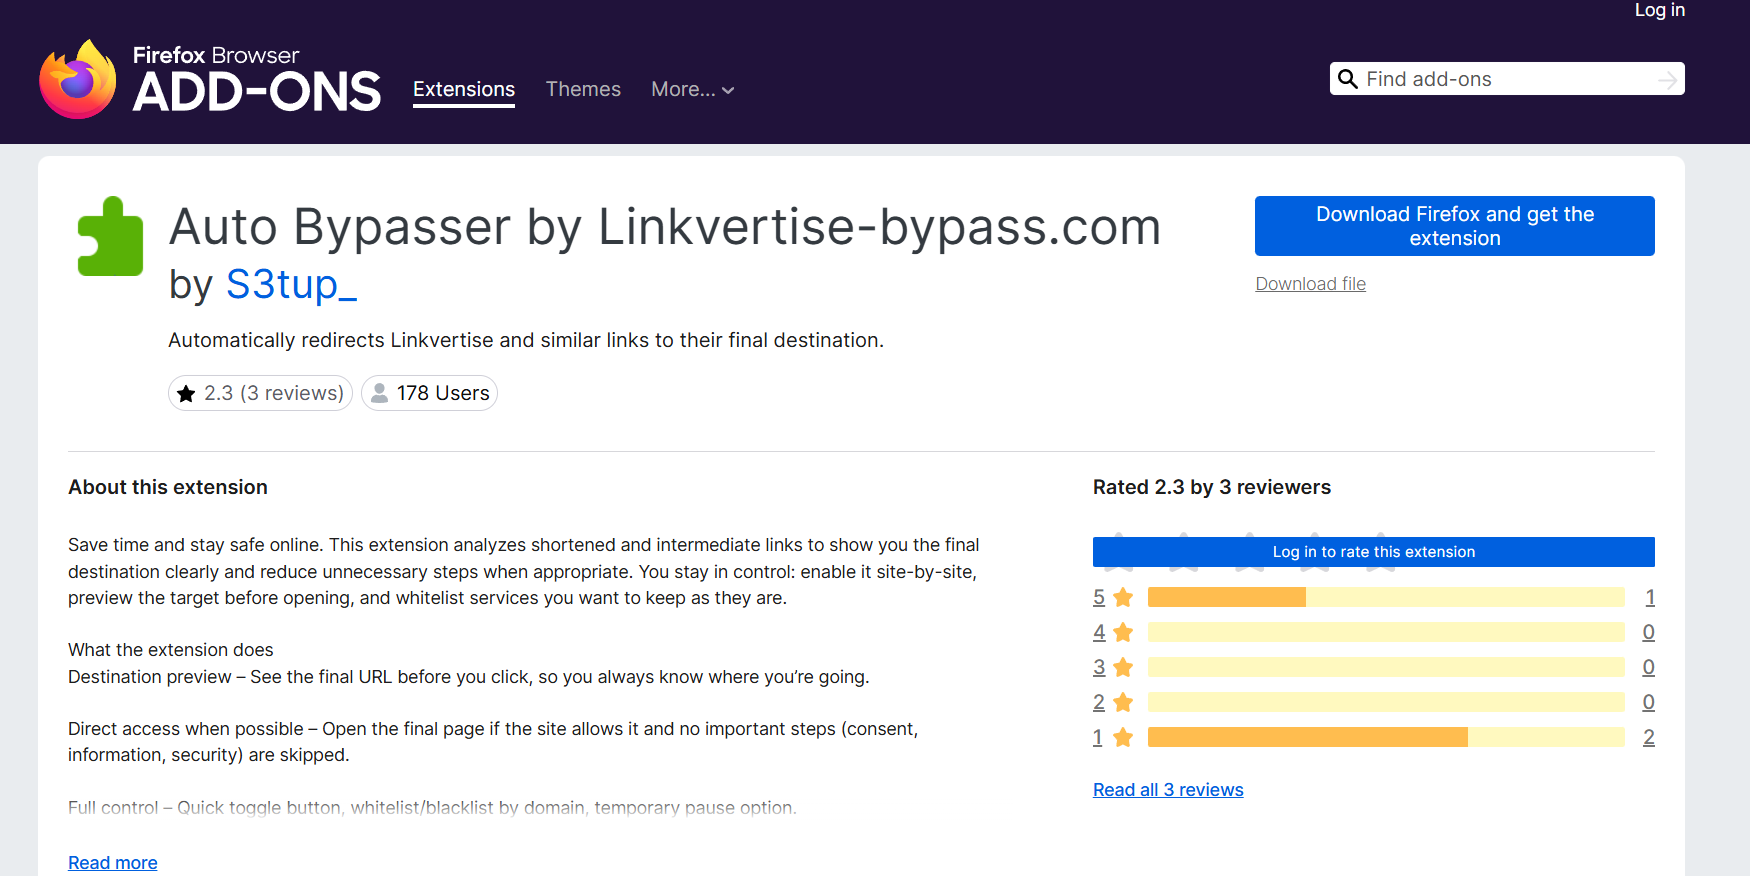The height and width of the screenshot is (876, 1750).
Task: Click the star icon in the rating badge
Action: click(x=186, y=394)
